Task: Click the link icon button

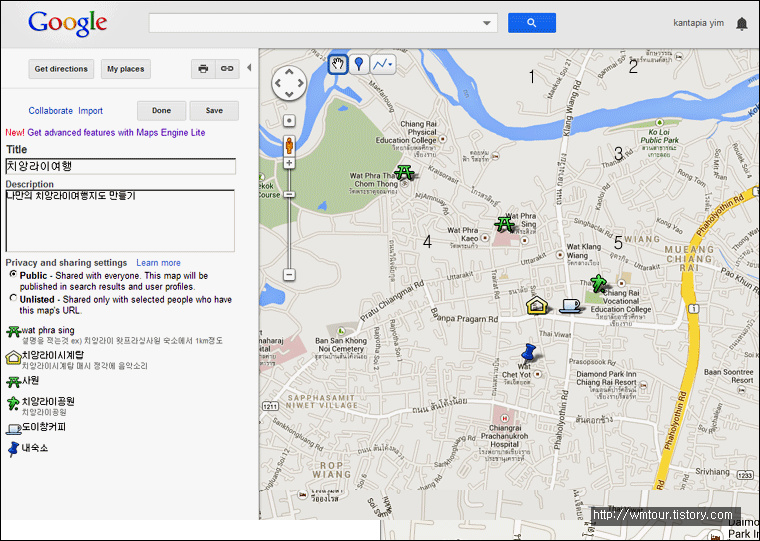Action: pyautogui.click(x=227, y=69)
